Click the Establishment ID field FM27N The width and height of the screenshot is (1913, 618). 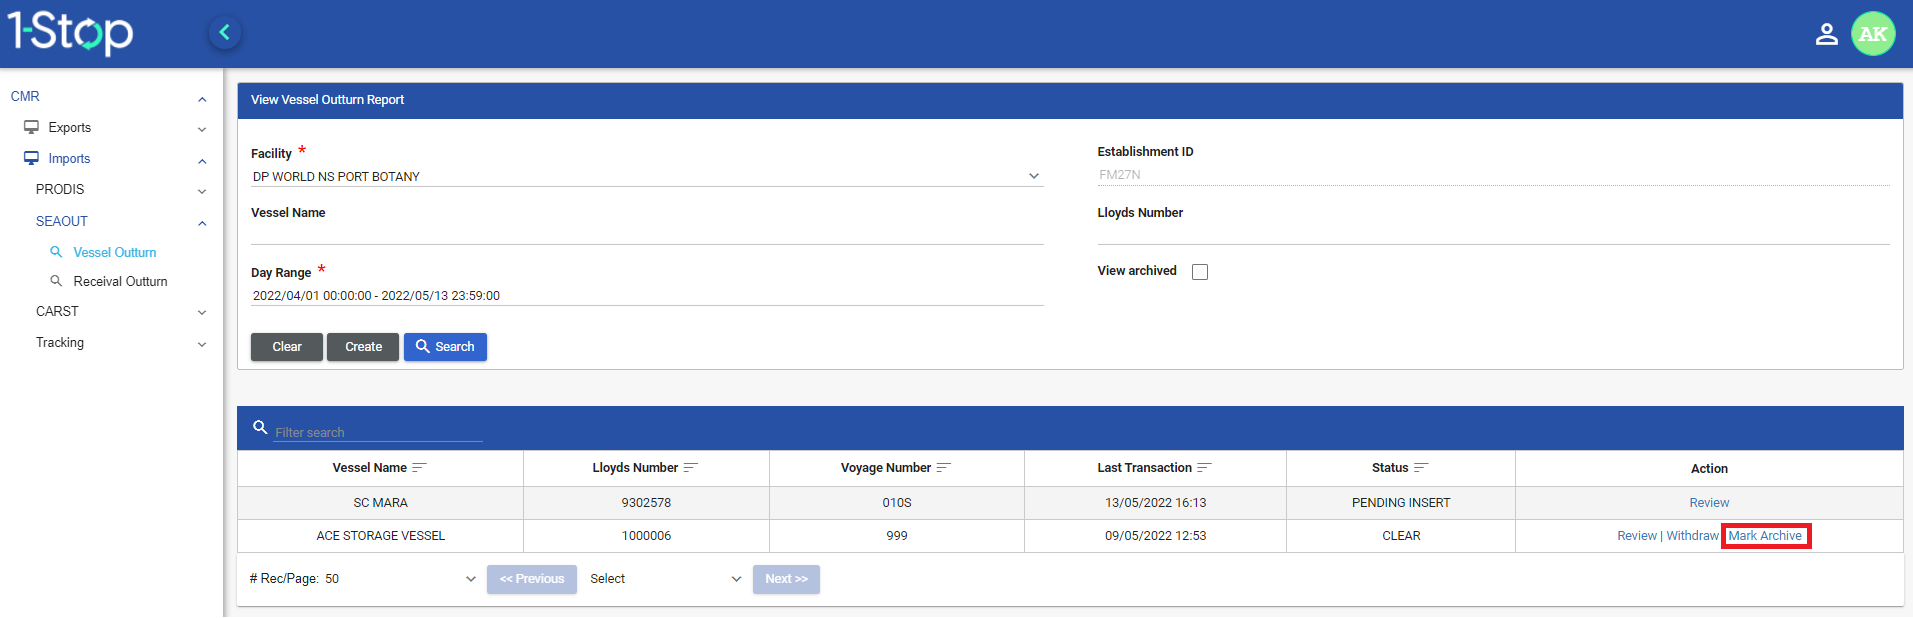tap(1493, 175)
